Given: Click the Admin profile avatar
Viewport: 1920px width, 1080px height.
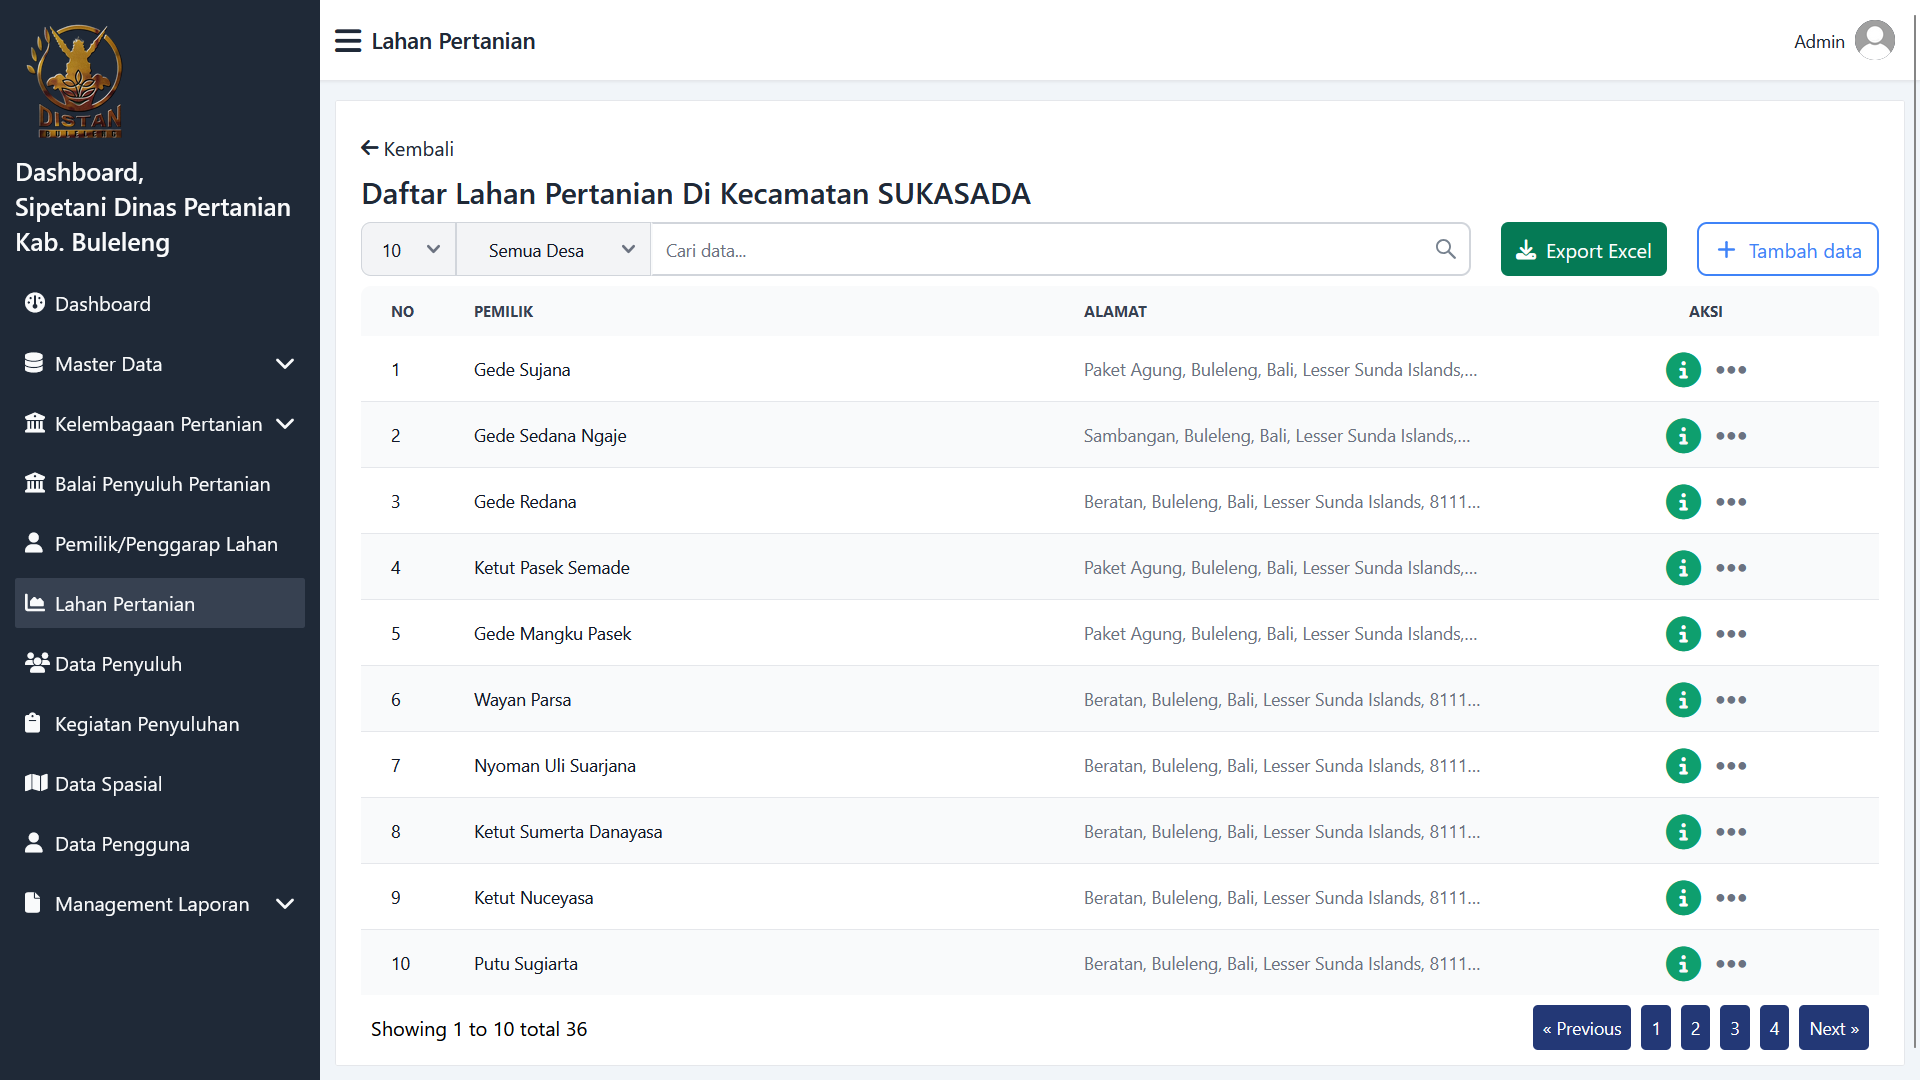Looking at the screenshot, I should [x=1875, y=39].
